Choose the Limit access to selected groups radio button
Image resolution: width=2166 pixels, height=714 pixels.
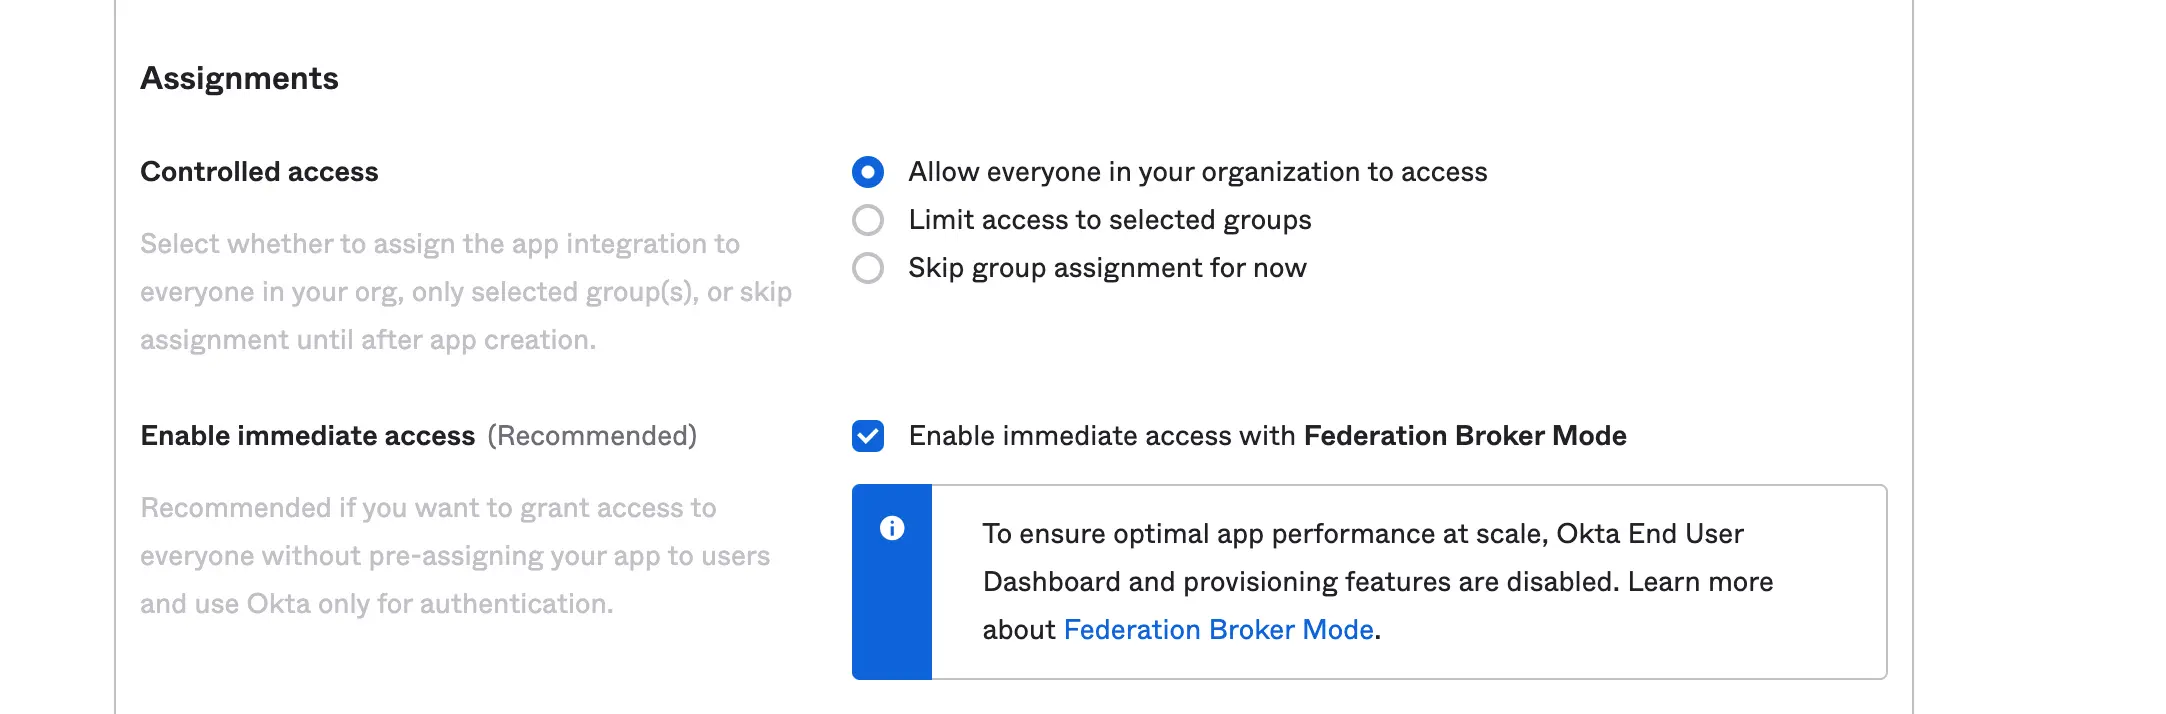tap(868, 220)
